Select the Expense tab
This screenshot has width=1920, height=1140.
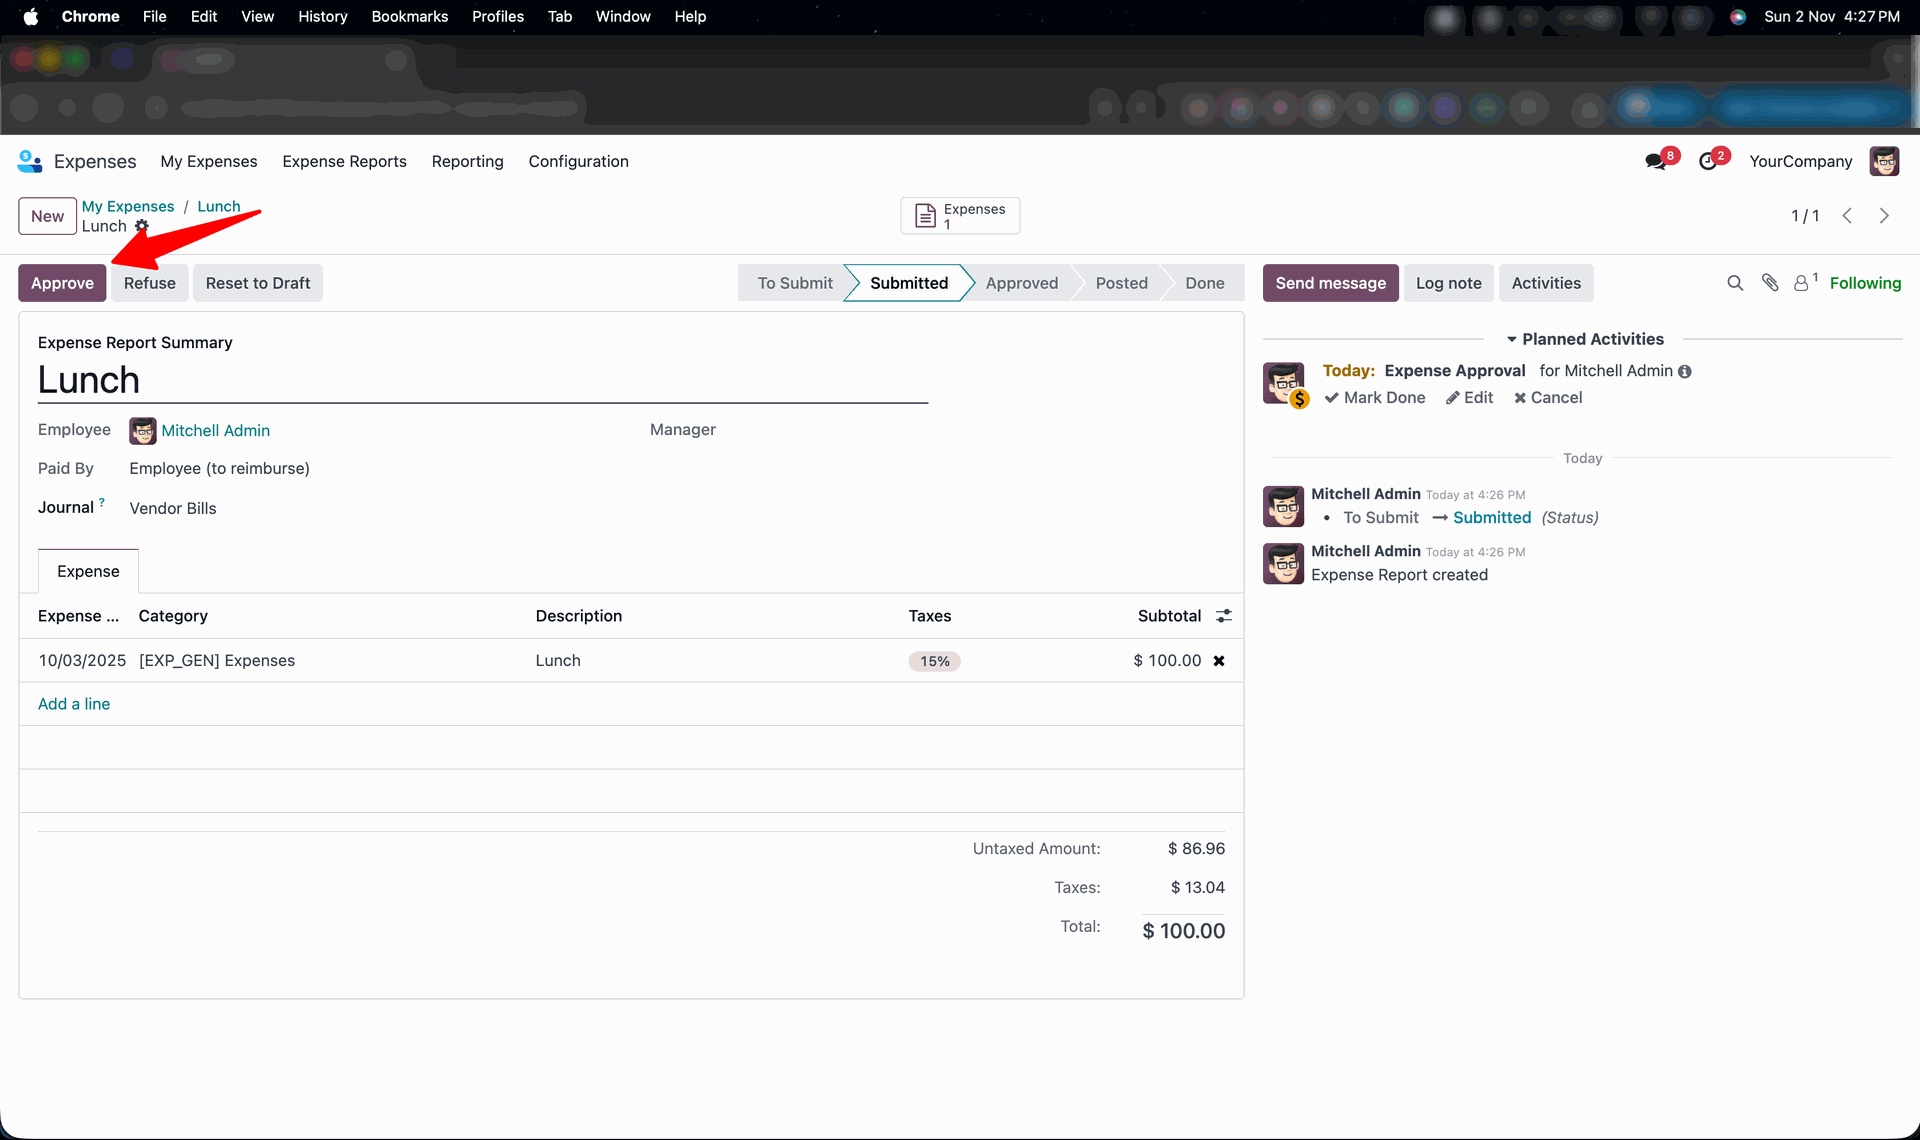pyautogui.click(x=88, y=571)
